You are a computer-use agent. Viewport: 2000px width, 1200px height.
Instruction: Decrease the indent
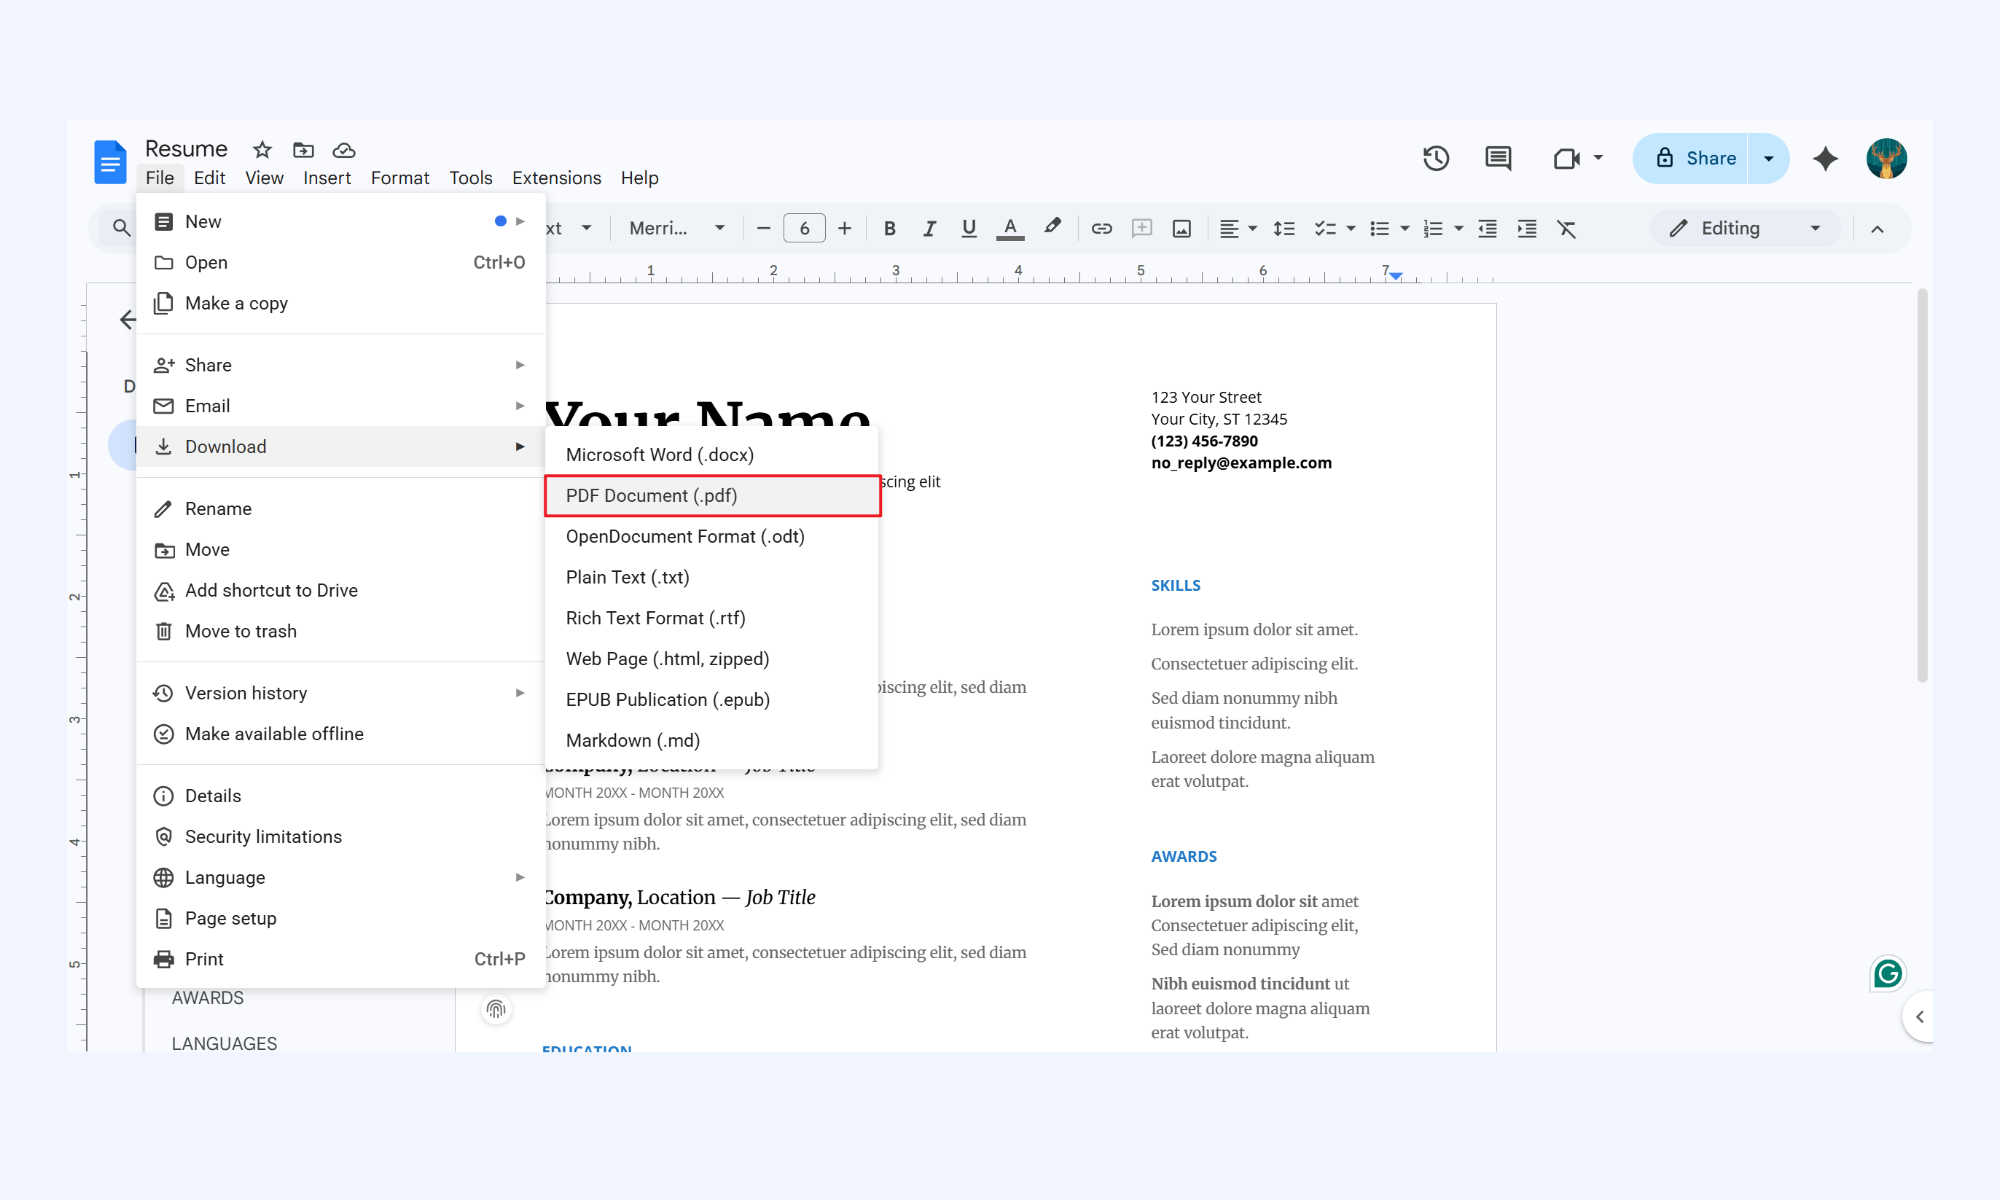[x=1487, y=228]
